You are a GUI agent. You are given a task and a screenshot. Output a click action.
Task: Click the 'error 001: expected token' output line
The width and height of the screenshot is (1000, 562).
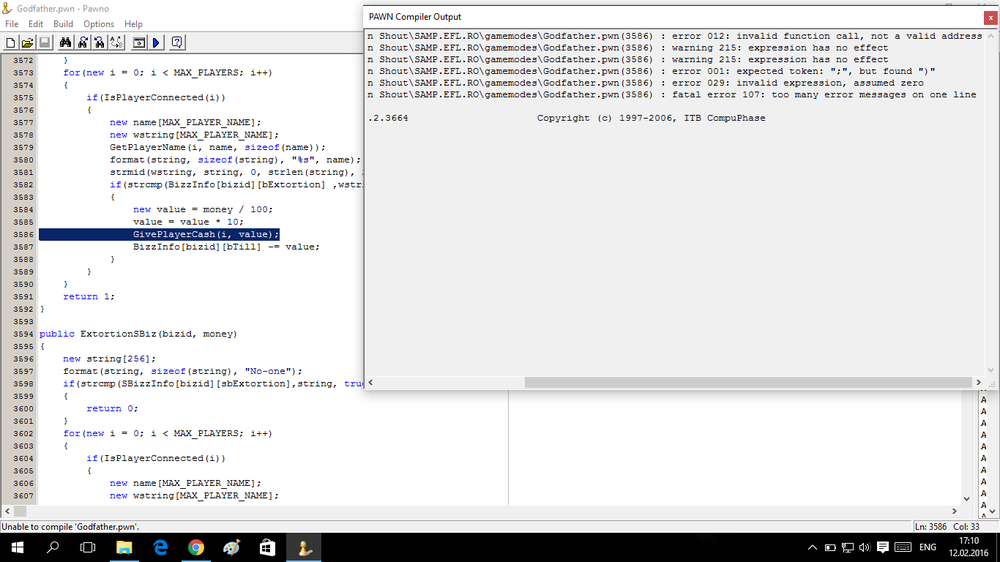coord(651,71)
